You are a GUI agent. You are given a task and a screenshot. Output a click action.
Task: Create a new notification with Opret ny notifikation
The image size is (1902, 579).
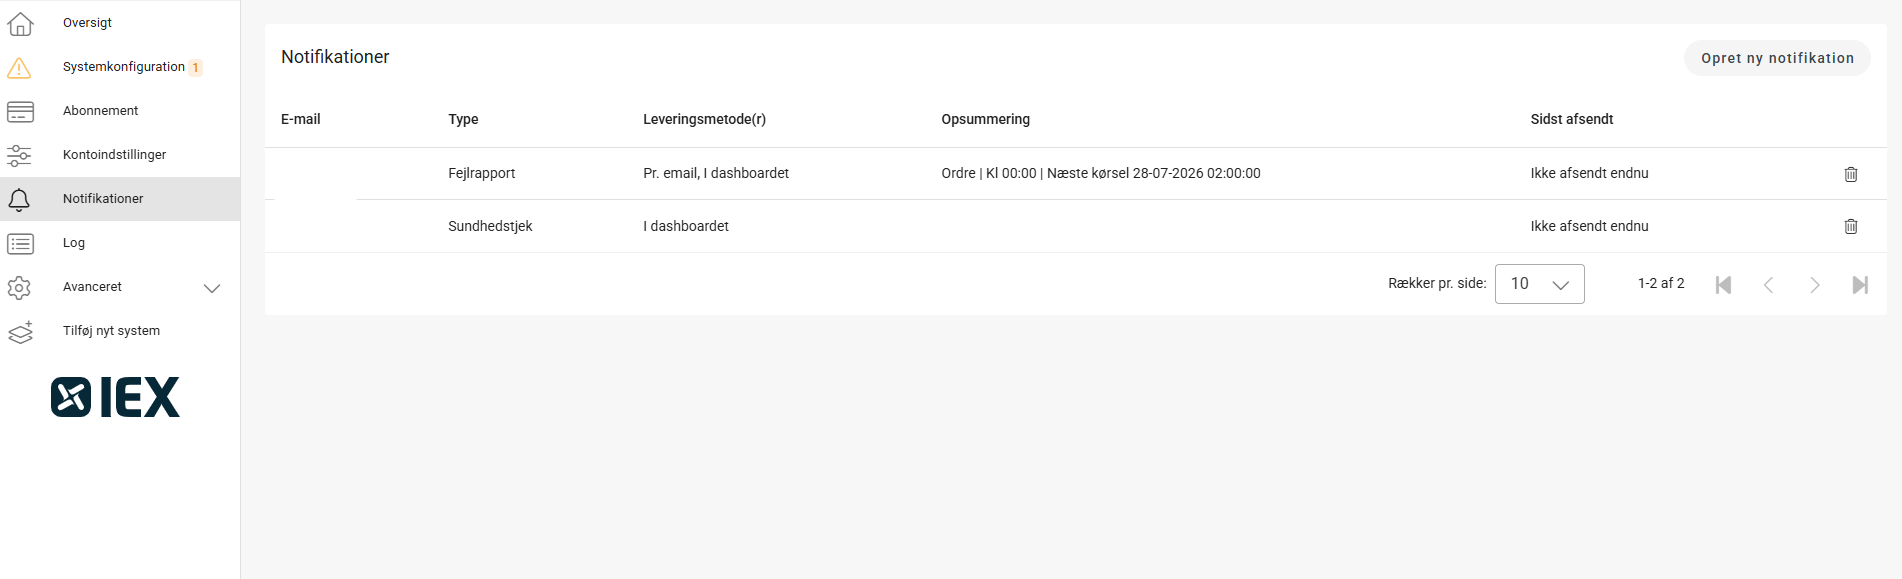1777,58
